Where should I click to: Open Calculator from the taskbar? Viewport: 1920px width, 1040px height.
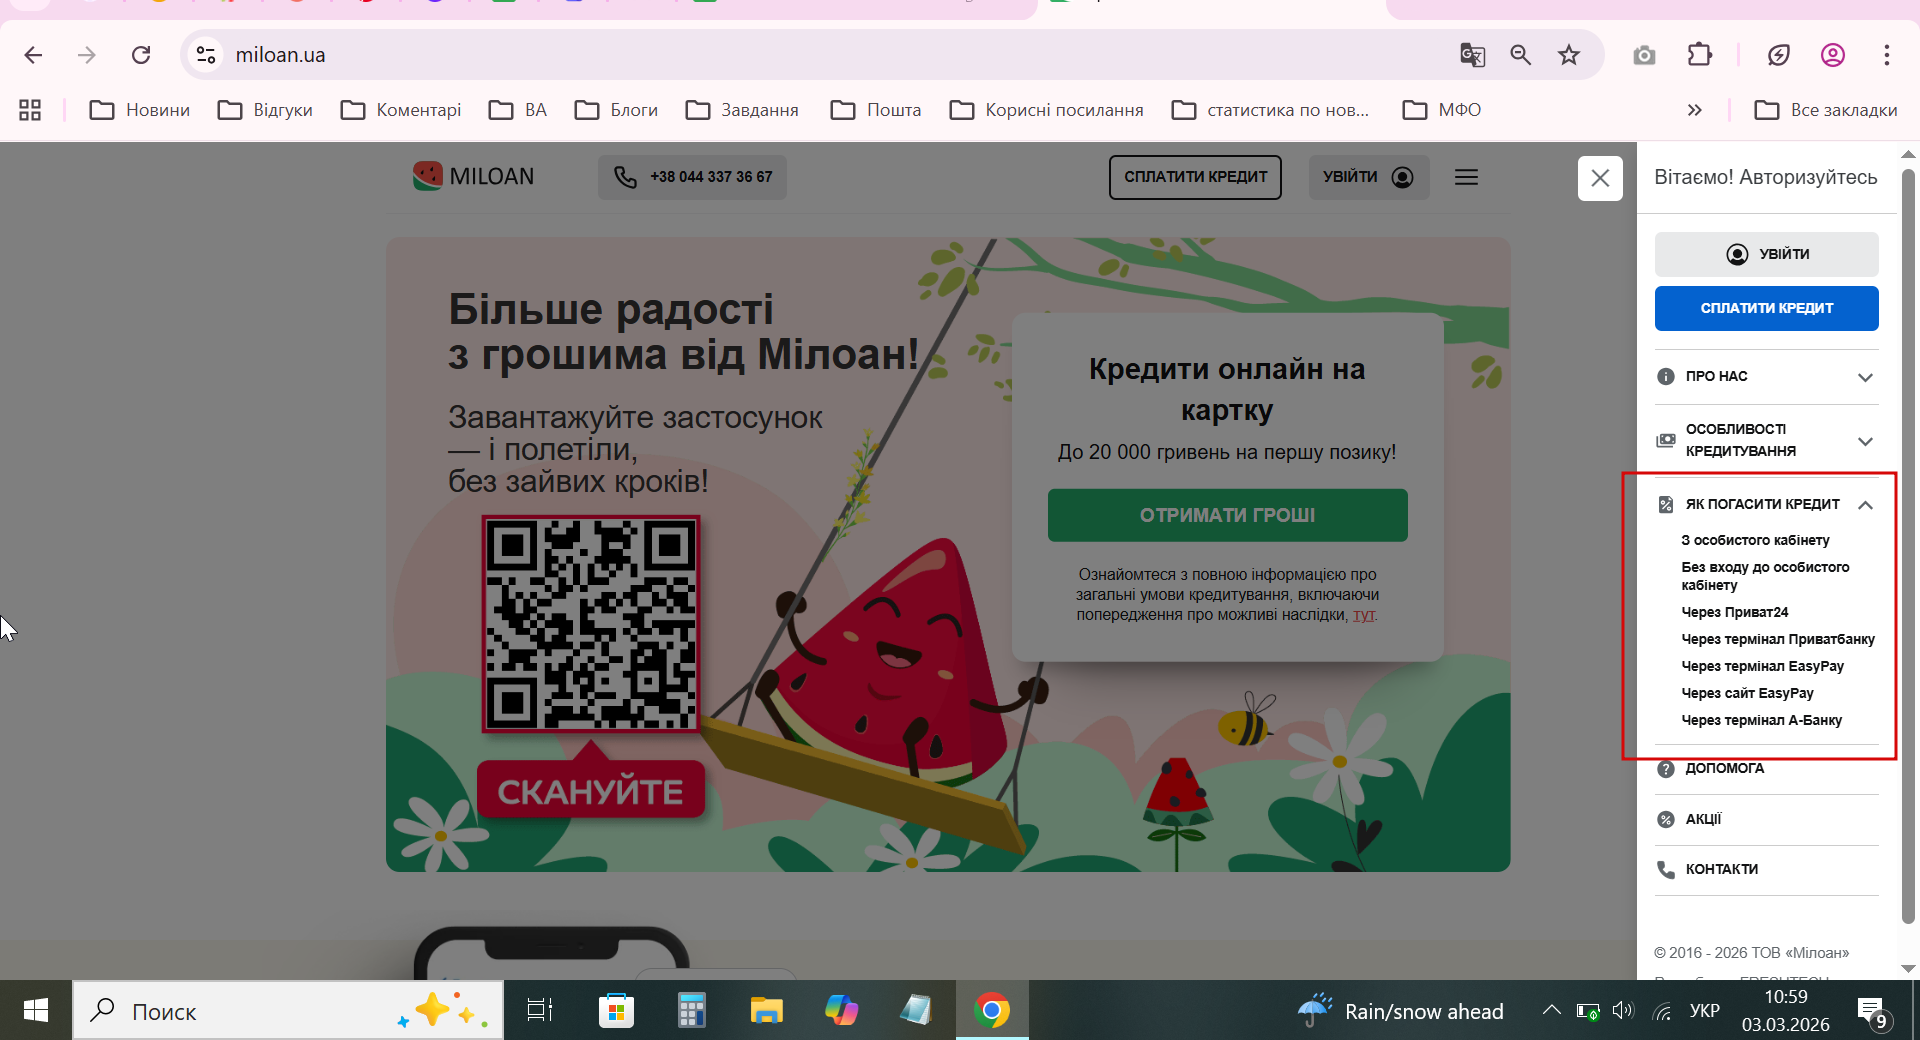pyautogui.click(x=691, y=1011)
